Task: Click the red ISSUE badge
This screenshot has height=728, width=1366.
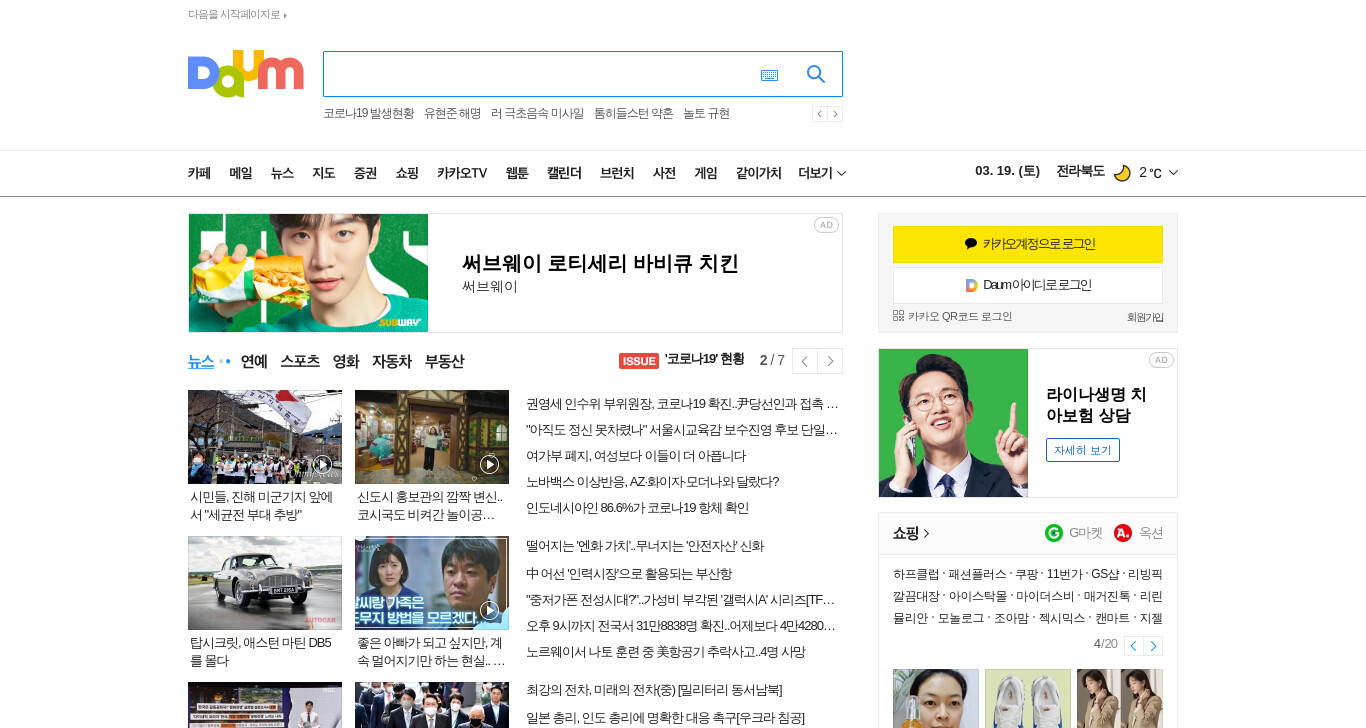Action: click(x=639, y=361)
